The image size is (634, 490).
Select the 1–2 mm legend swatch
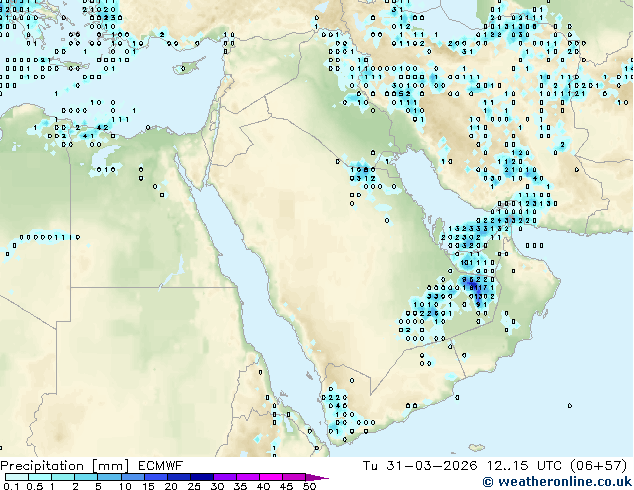click(63, 477)
